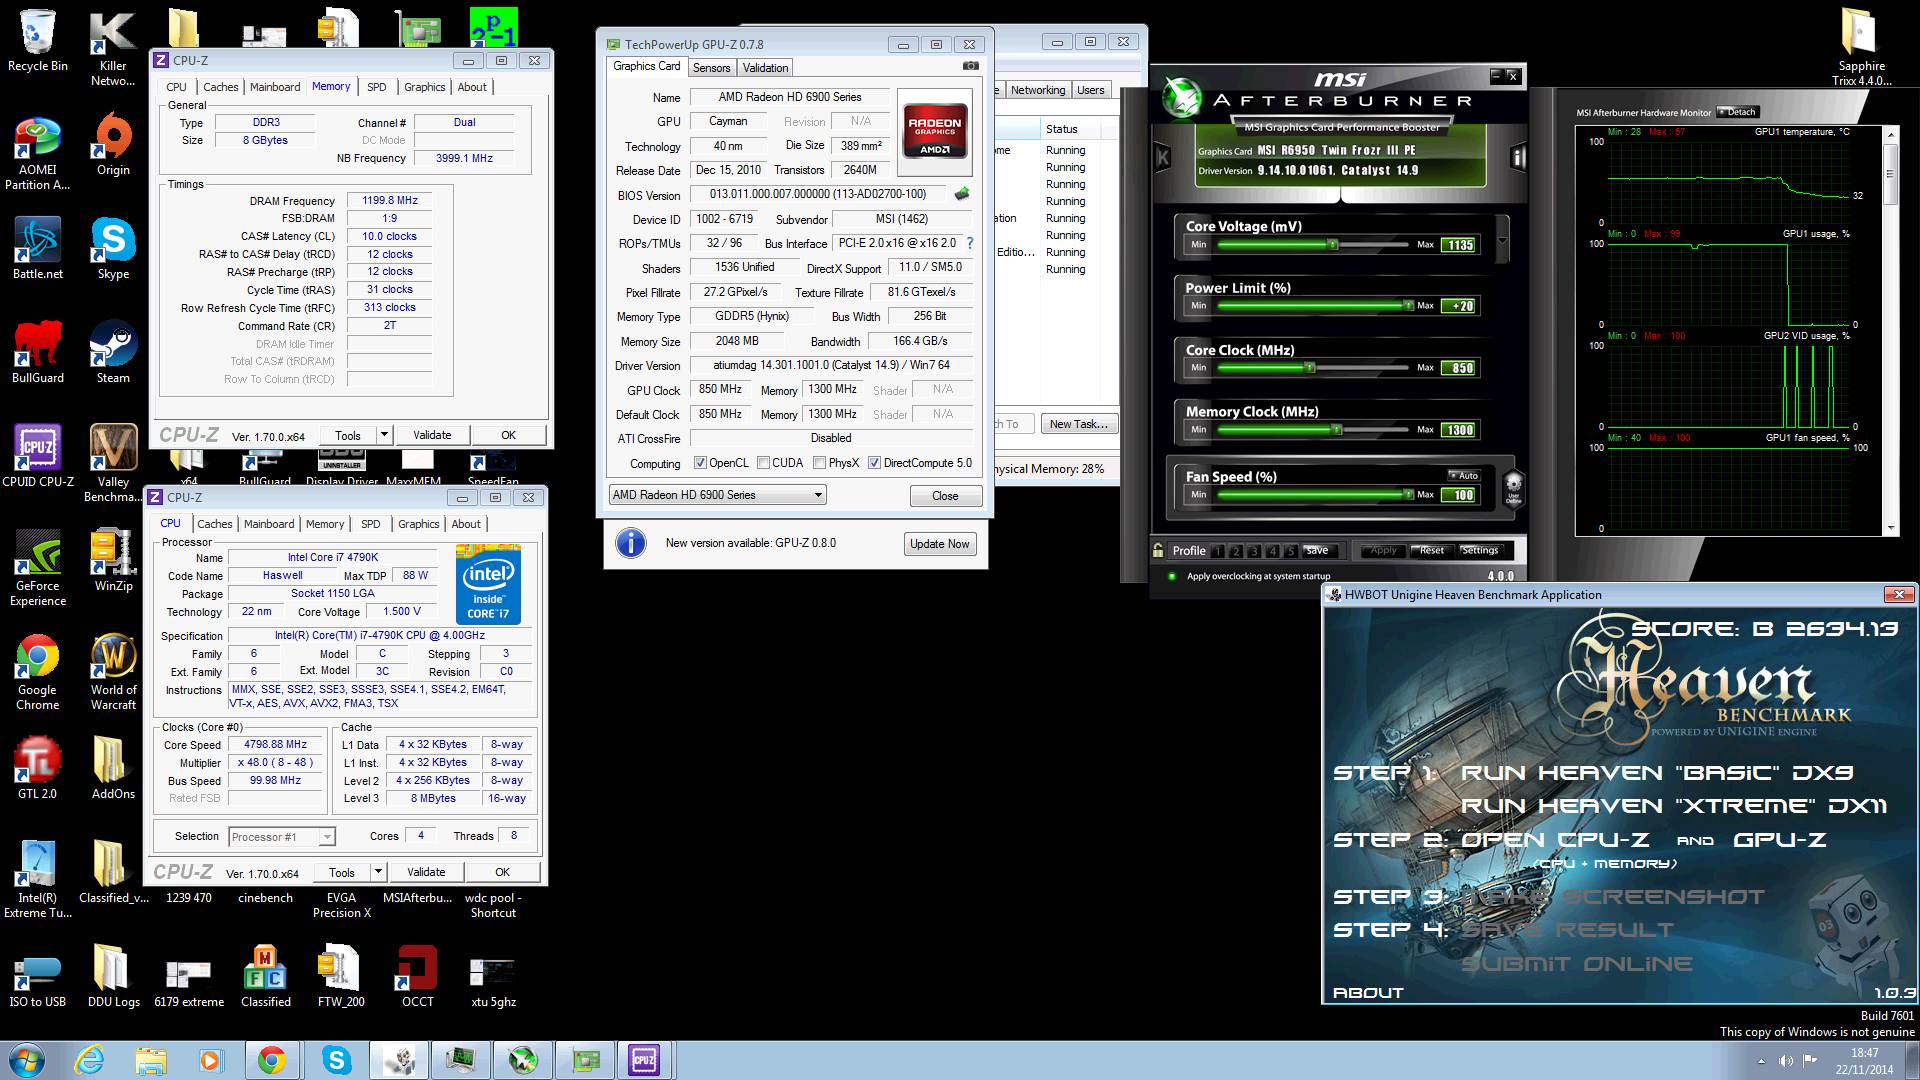Click the CPU-Z icon on the taskbar
Screen dimensions: 1920x1080
click(x=644, y=1060)
